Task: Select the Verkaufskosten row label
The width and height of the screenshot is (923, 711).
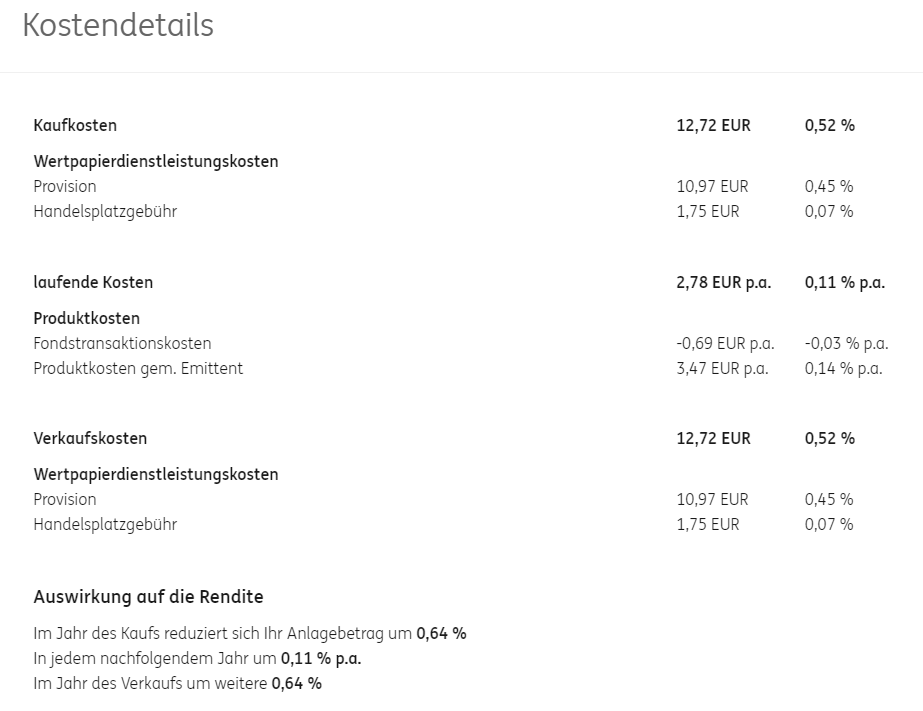Action: pos(90,439)
